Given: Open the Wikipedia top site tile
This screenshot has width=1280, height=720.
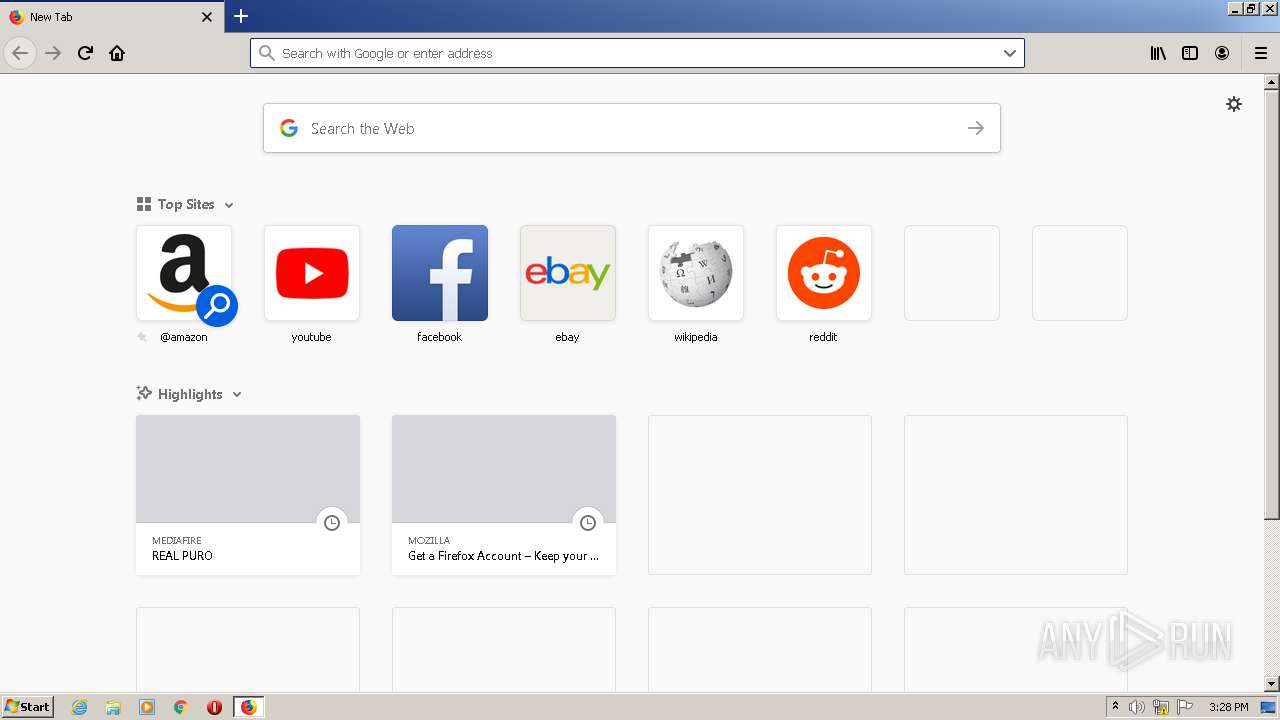Looking at the screenshot, I should (696, 273).
